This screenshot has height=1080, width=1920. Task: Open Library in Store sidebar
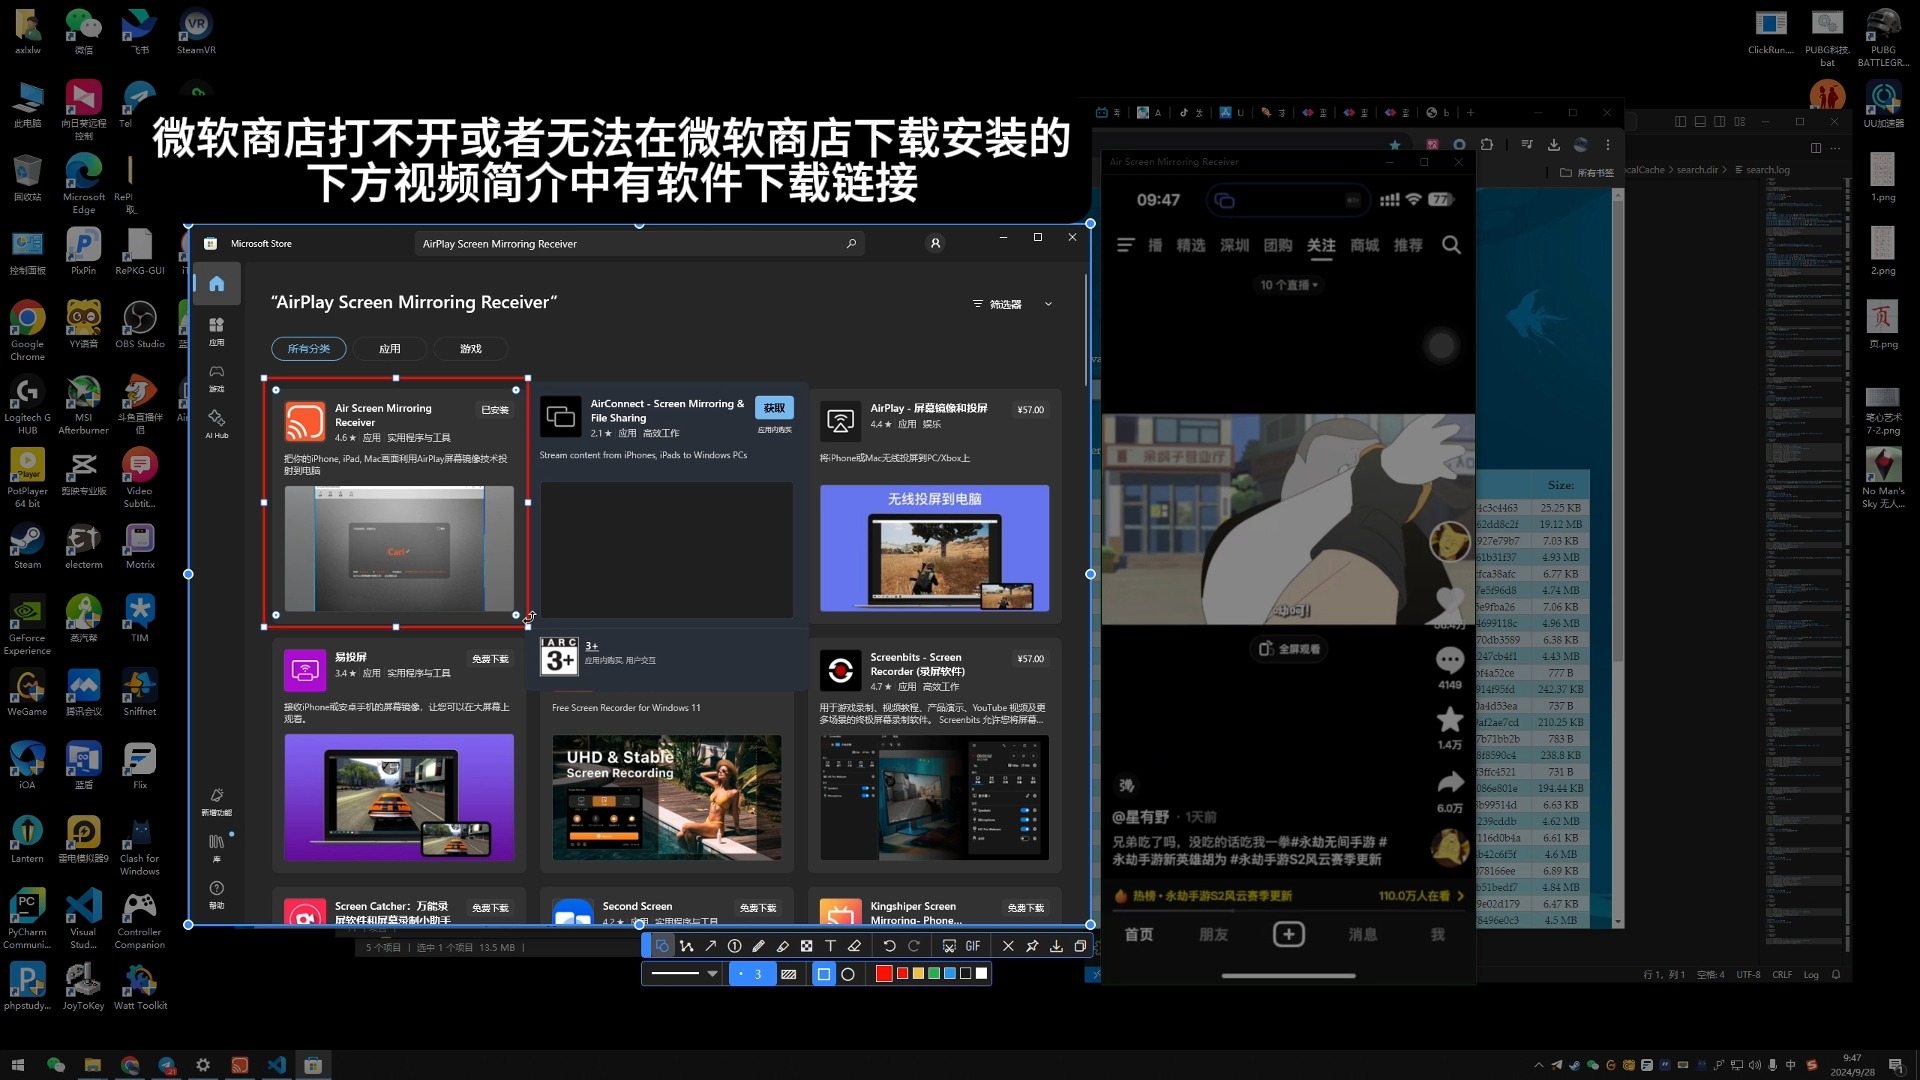point(216,848)
